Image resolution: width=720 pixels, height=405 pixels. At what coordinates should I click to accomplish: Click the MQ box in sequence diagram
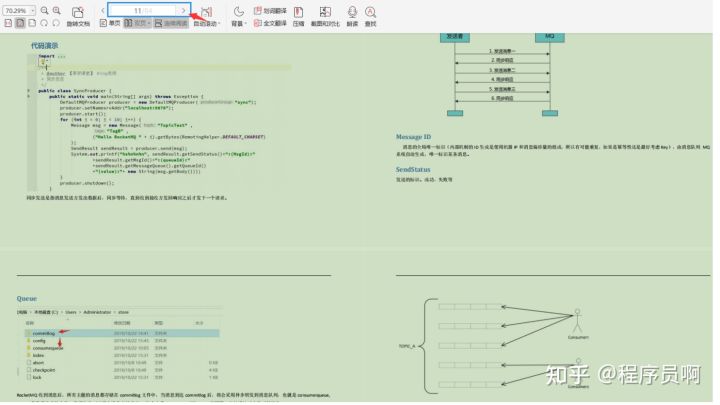550,37
